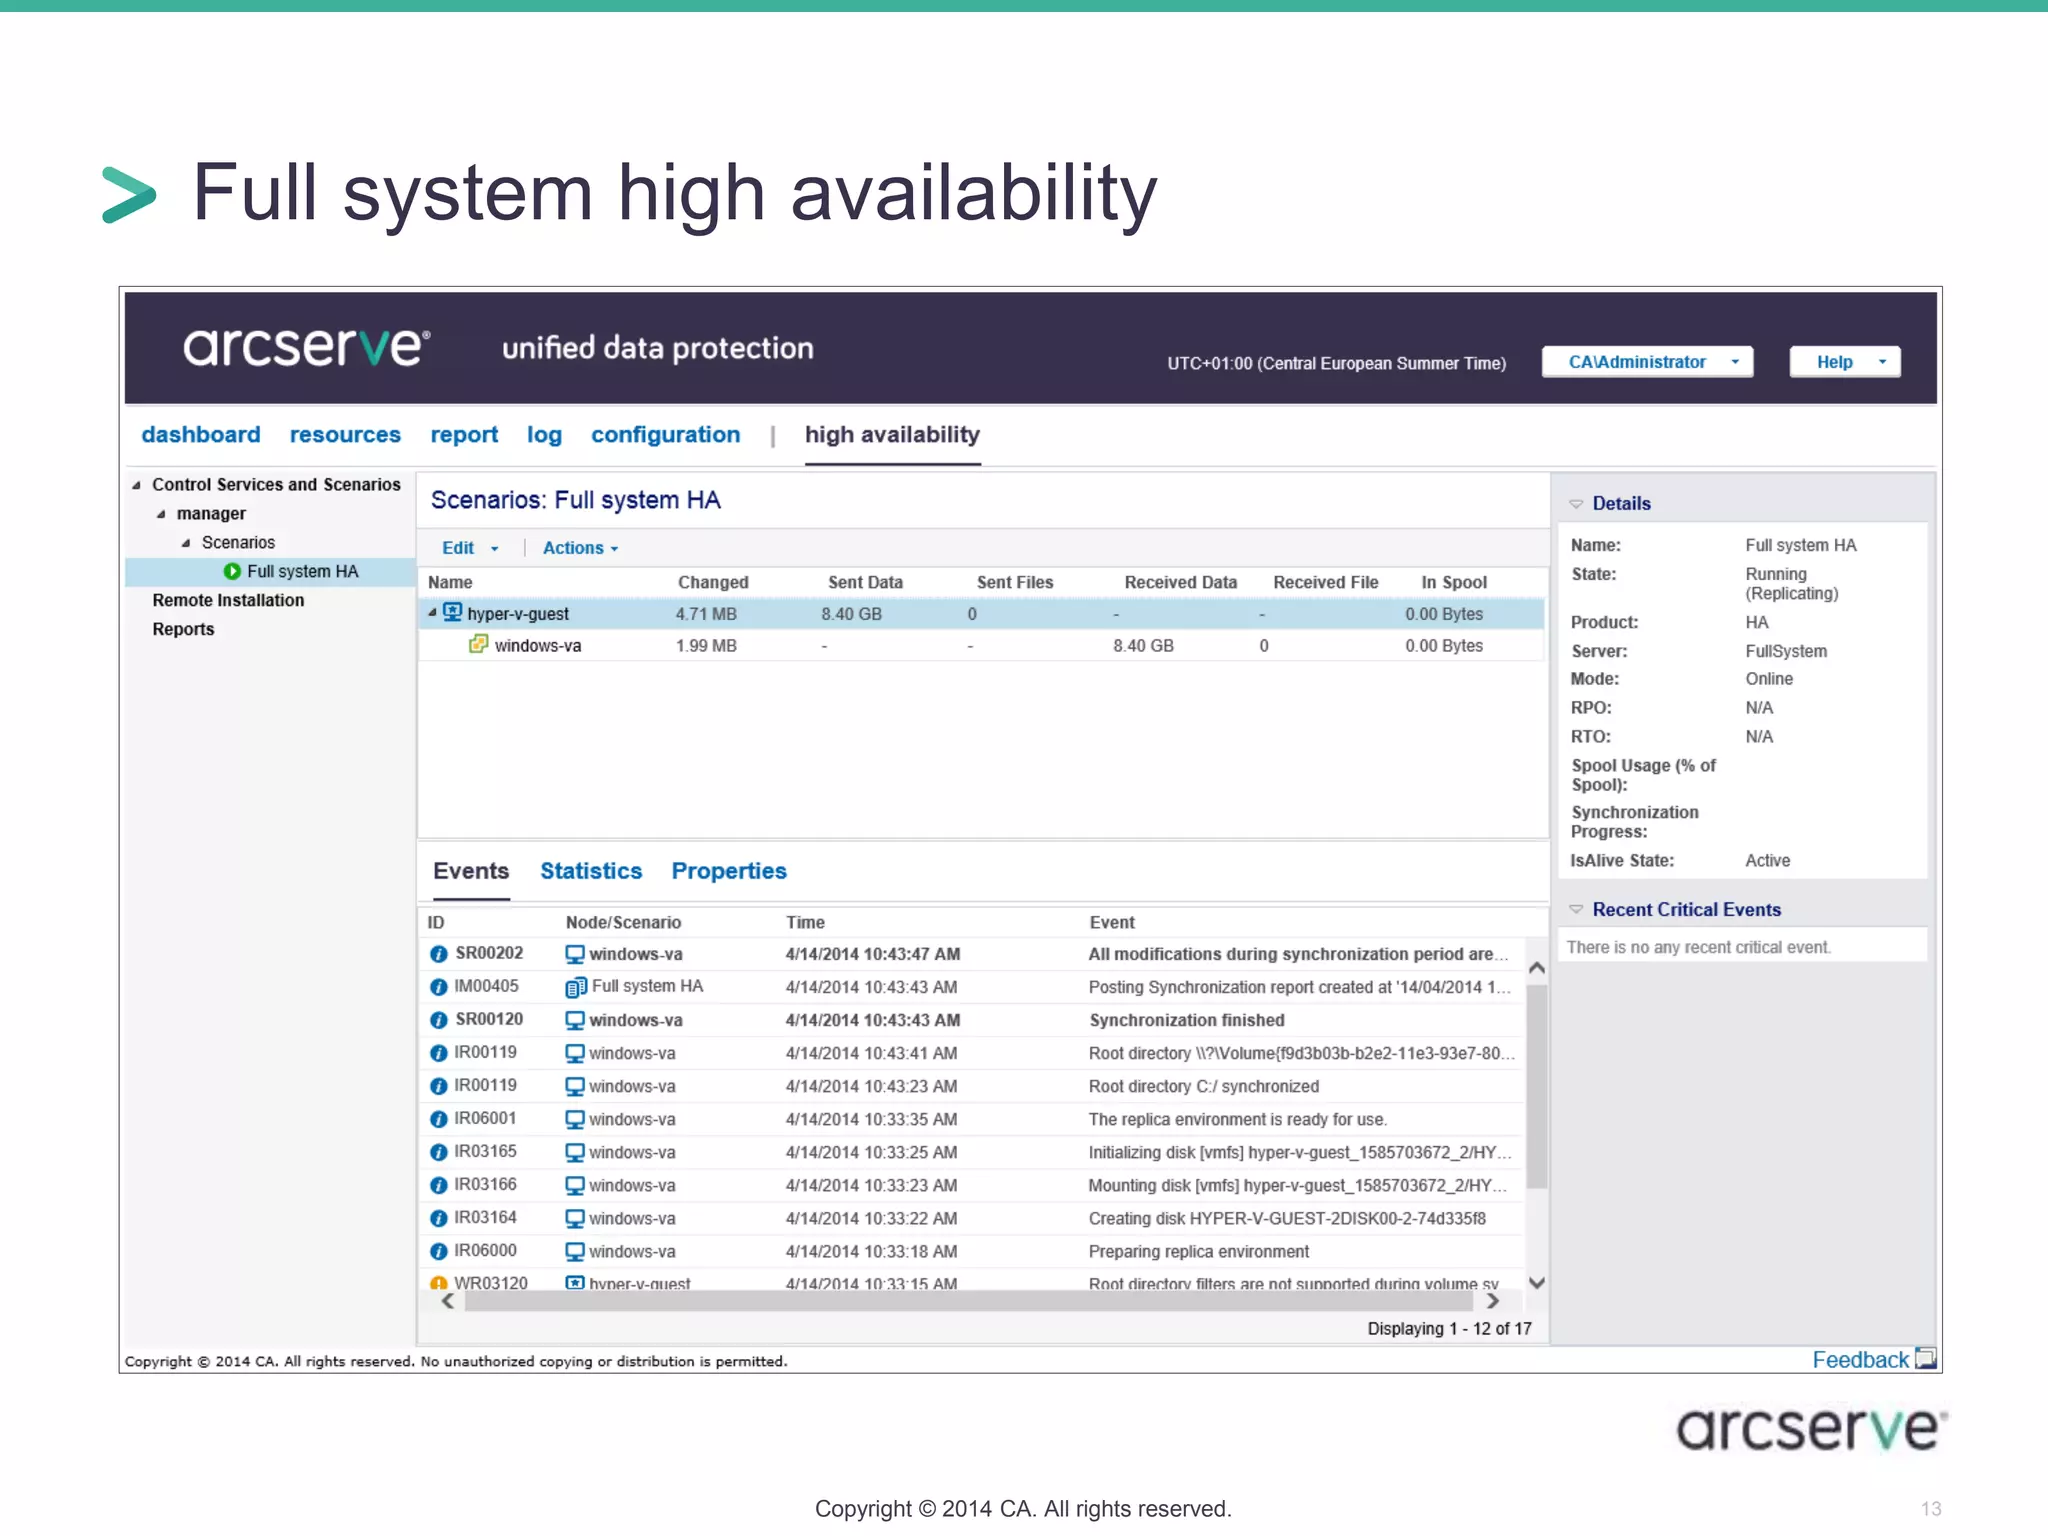Image resolution: width=2048 pixels, height=1536 pixels.
Task: Collapse the hyper-v-guest row
Action: [x=432, y=612]
